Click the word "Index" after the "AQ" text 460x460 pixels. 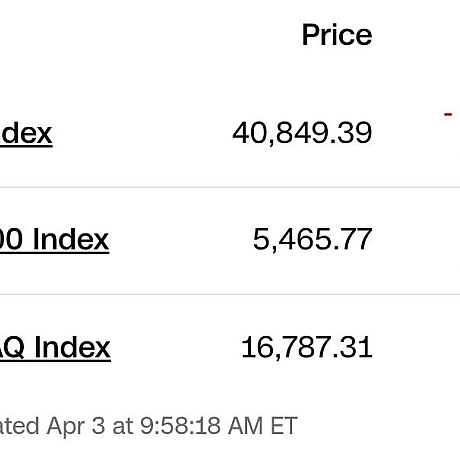pyautogui.click(x=72, y=347)
